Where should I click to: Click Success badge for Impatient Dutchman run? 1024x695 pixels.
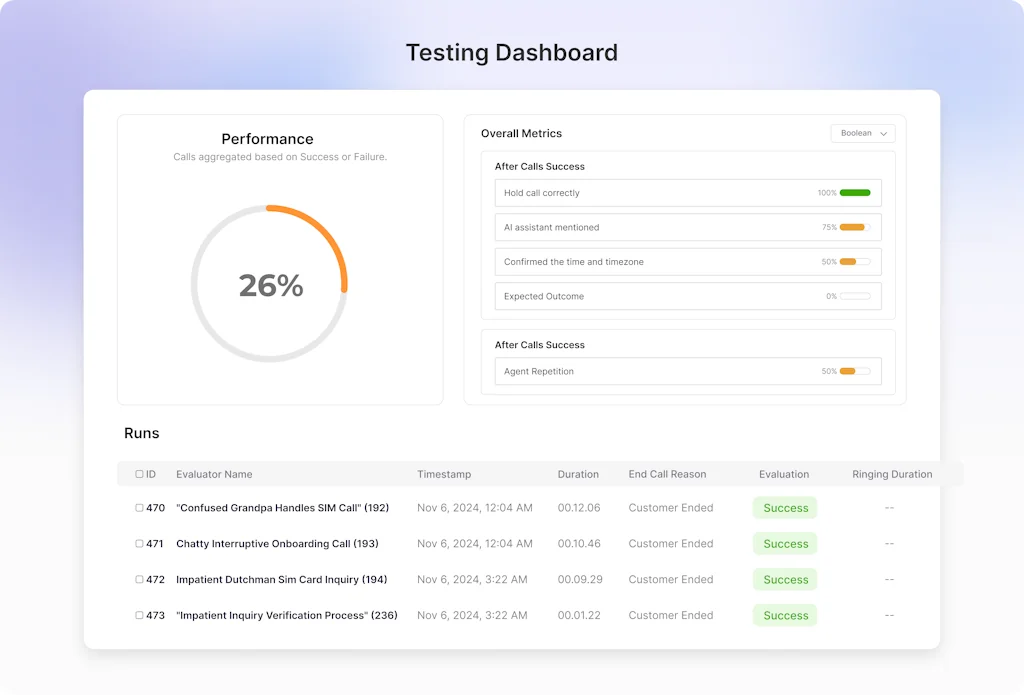click(785, 580)
